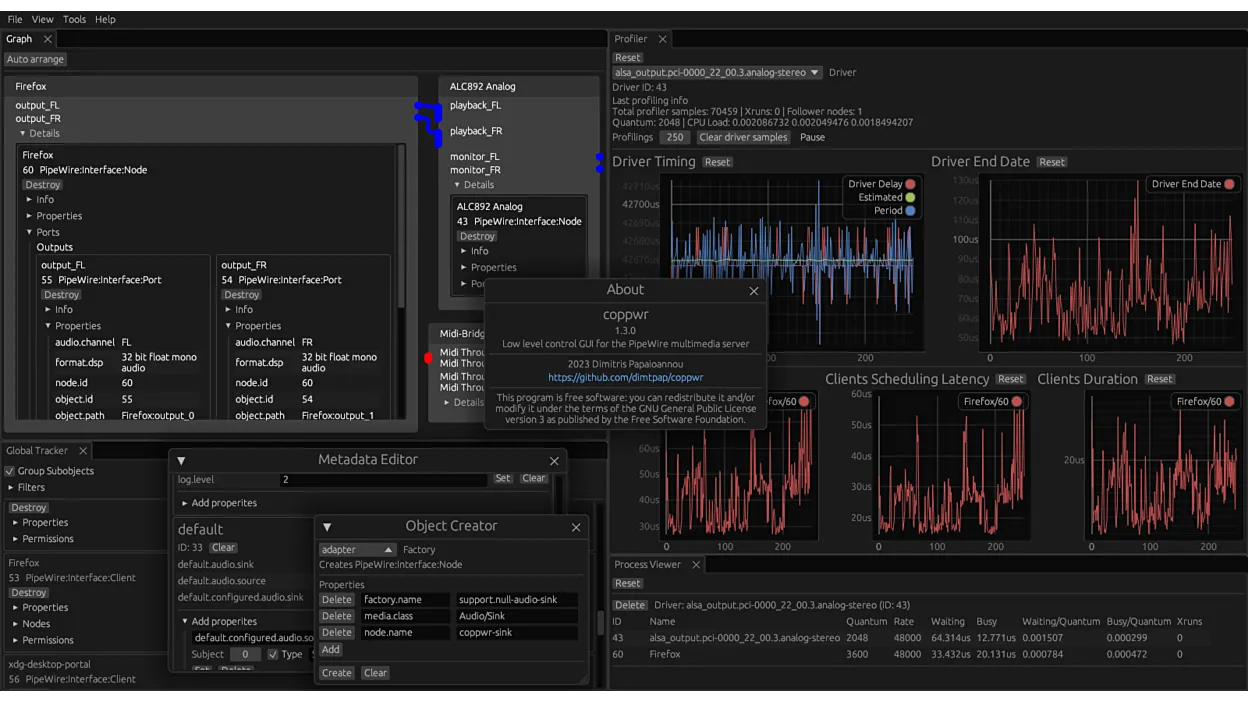Open the adapter Factory dropdown in Object Creator
Image resolution: width=1248 pixels, height=702 pixels.
(x=357, y=548)
